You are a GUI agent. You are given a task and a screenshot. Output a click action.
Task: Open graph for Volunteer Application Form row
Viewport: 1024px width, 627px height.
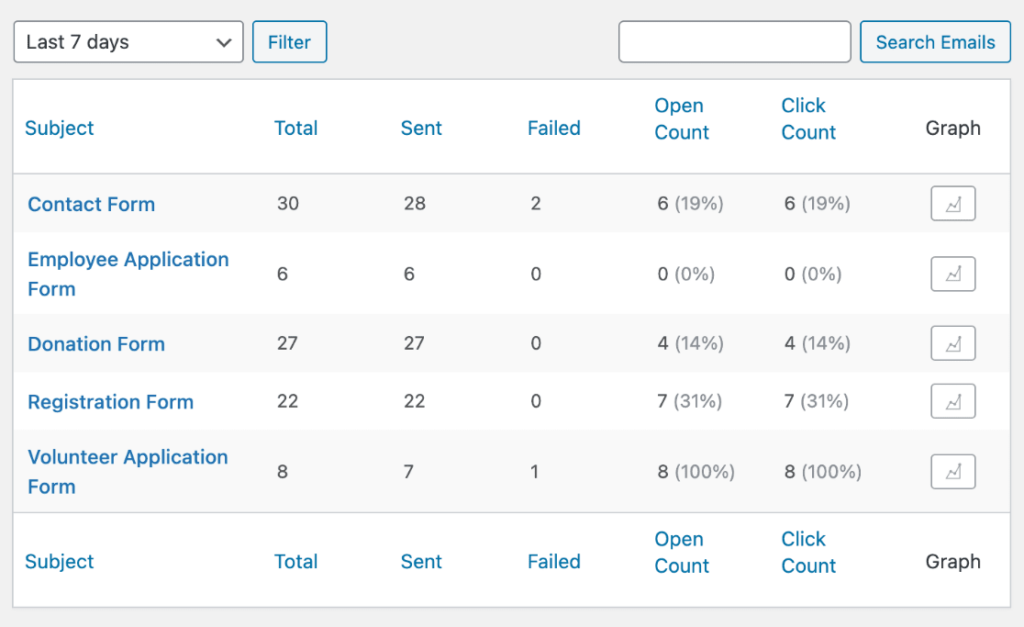tap(953, 472)
